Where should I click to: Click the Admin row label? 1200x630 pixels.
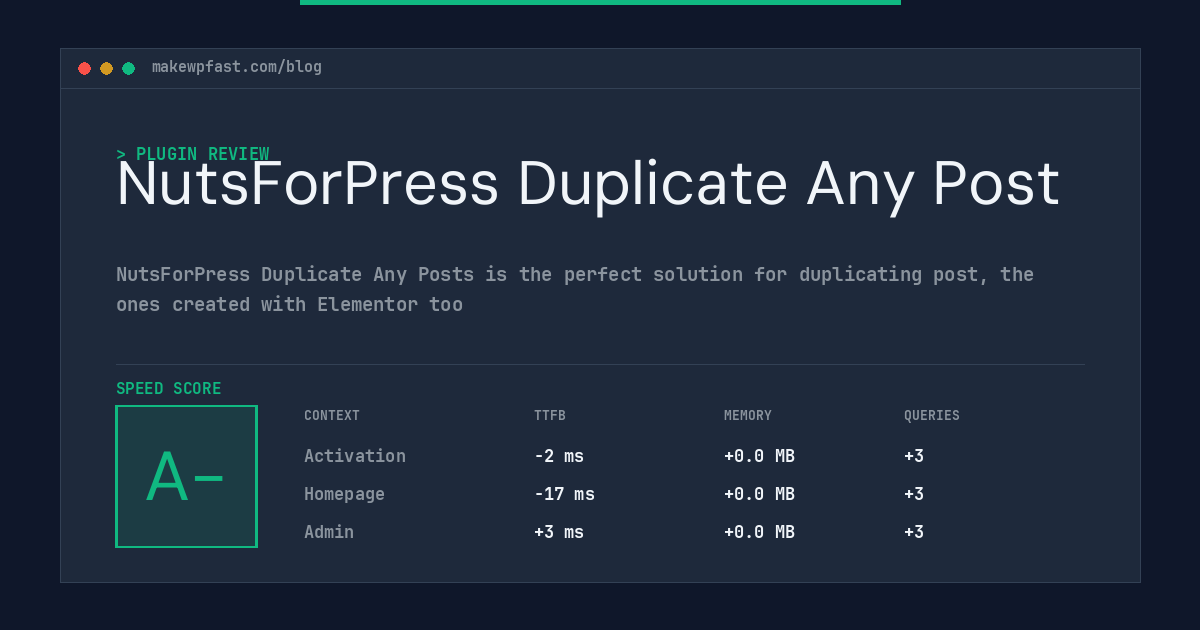[329, 532]
